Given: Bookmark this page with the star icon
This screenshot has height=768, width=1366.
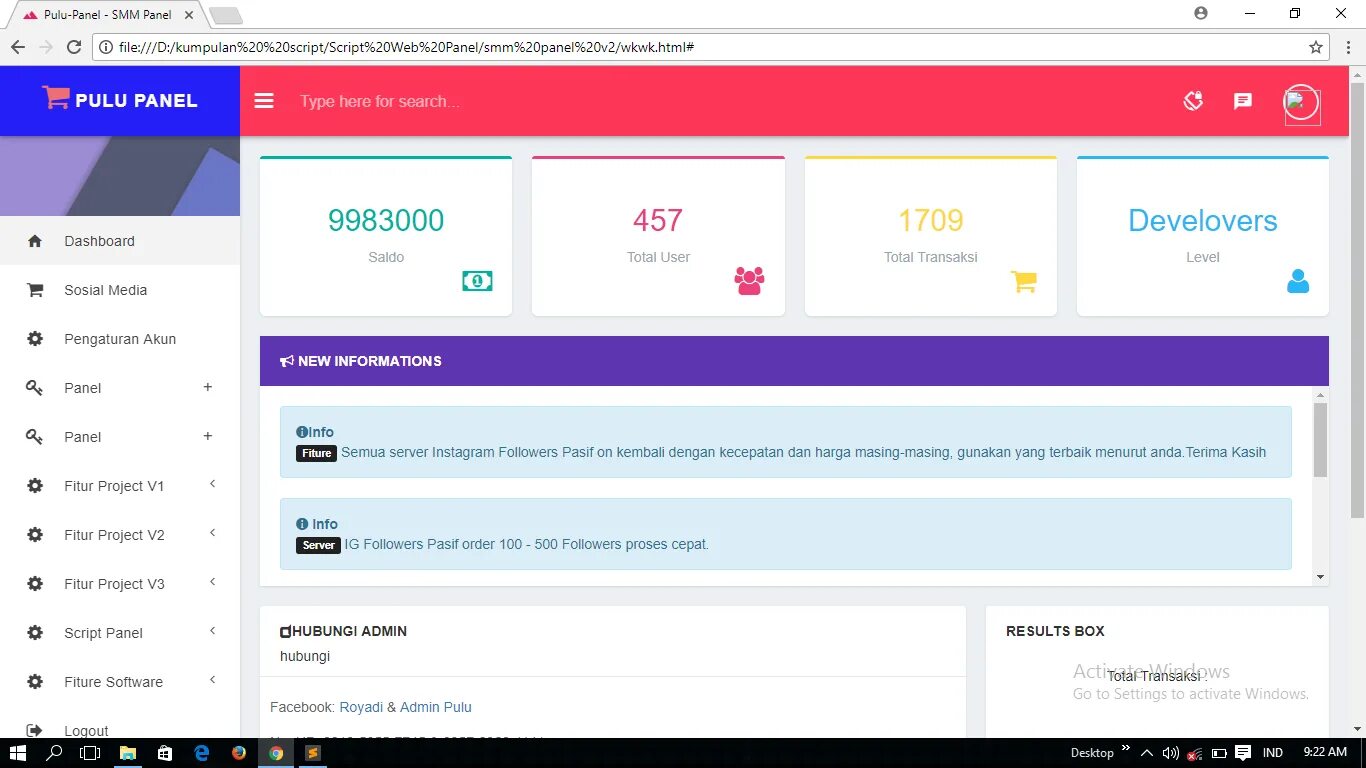Looking at the screenshot, I should 1316,47.
